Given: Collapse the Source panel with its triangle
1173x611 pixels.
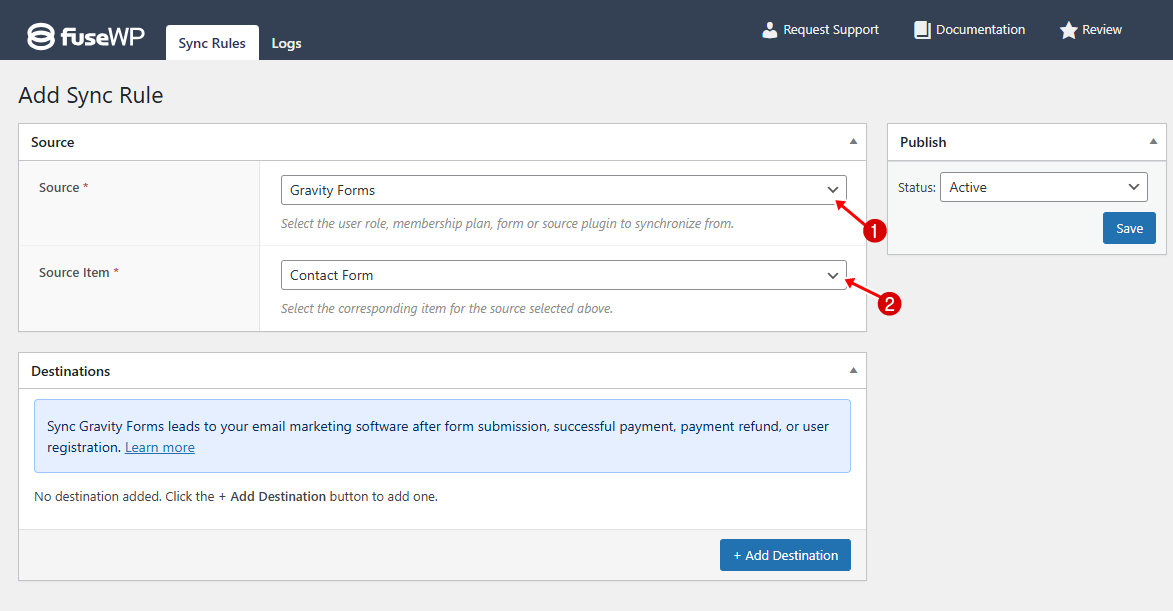Looking at the screenshot, I should (853, 141).
